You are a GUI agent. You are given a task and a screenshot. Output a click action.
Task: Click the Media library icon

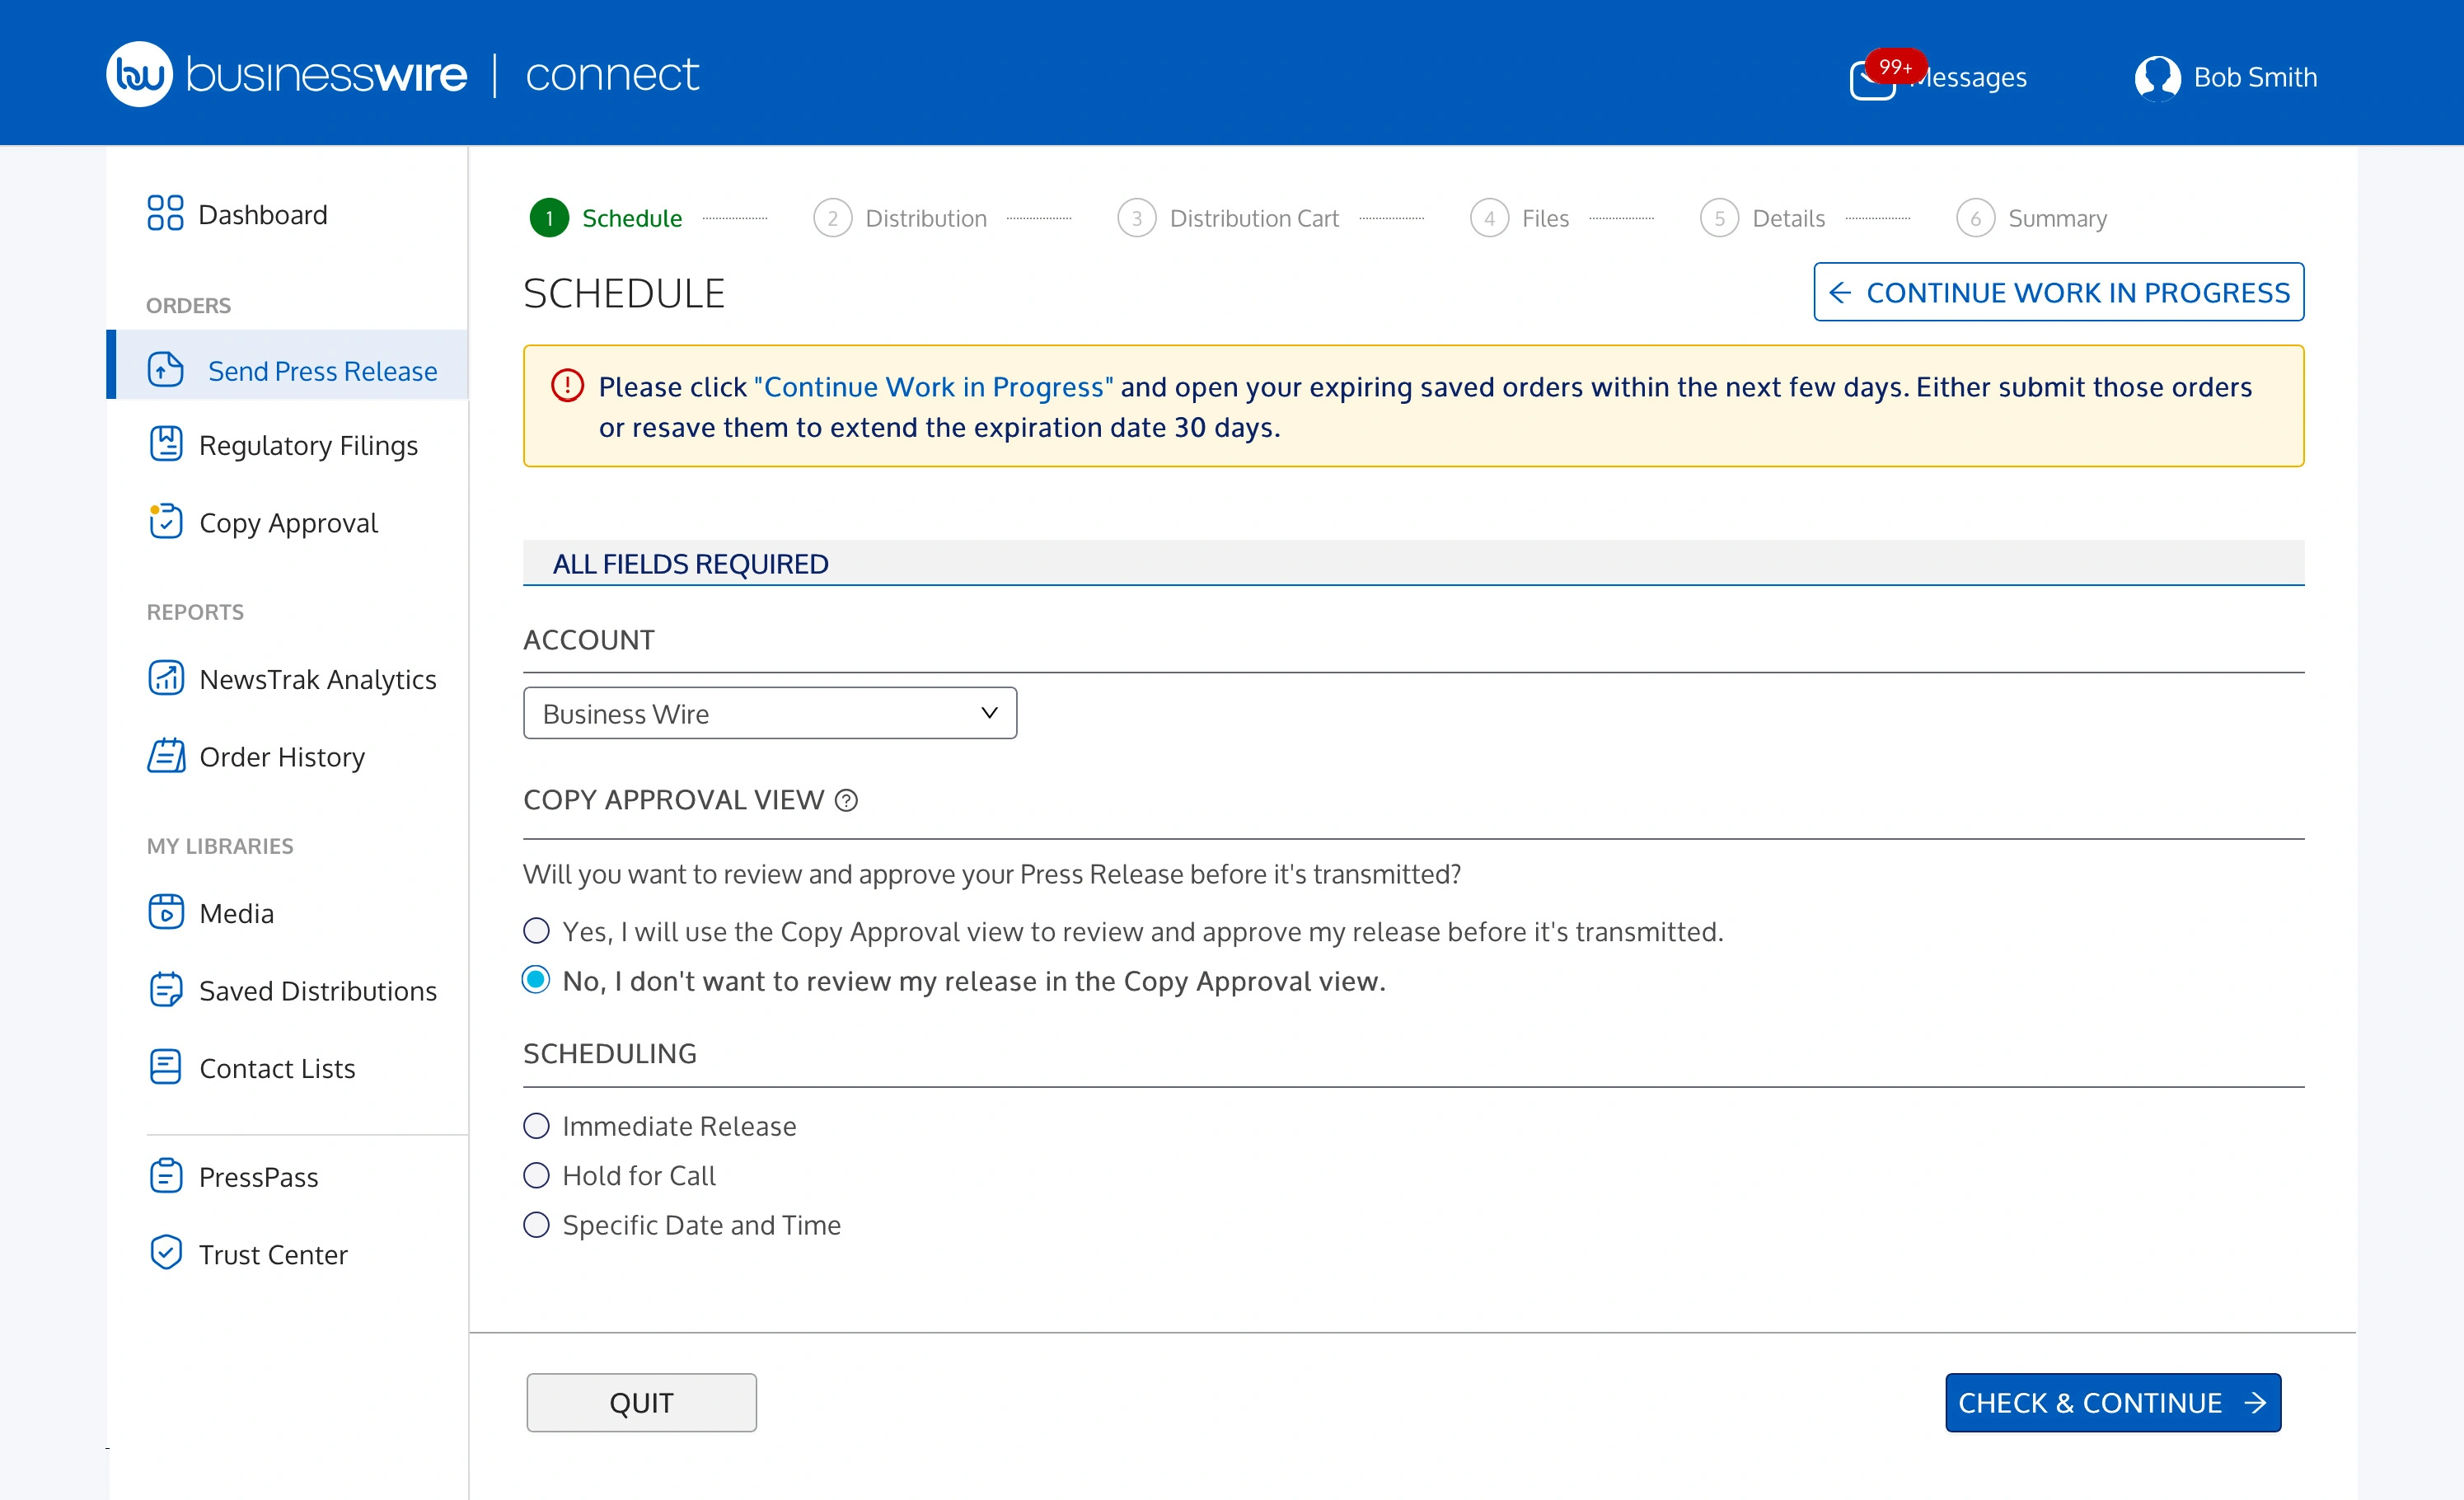coord(166,912)
